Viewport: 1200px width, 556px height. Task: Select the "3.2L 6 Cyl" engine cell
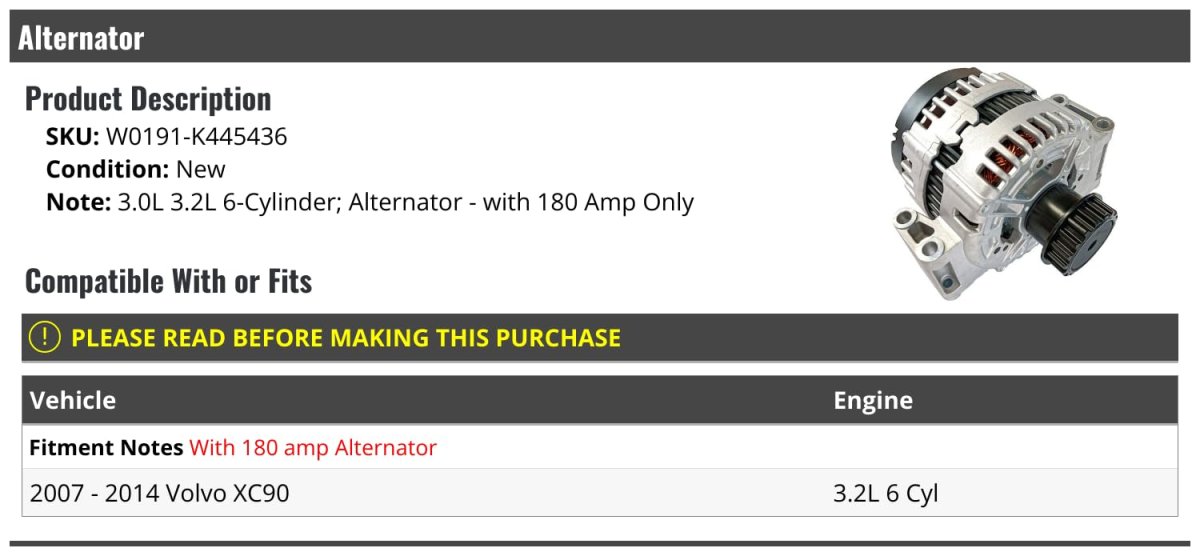886,493
